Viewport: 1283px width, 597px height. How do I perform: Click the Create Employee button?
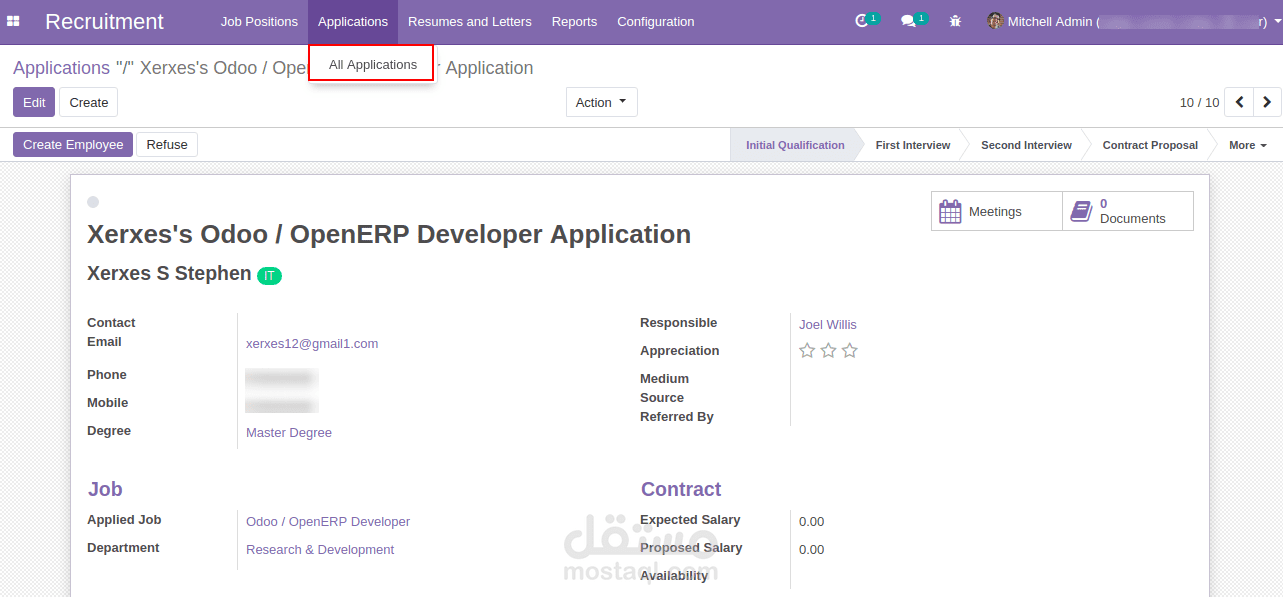(73, 145)
